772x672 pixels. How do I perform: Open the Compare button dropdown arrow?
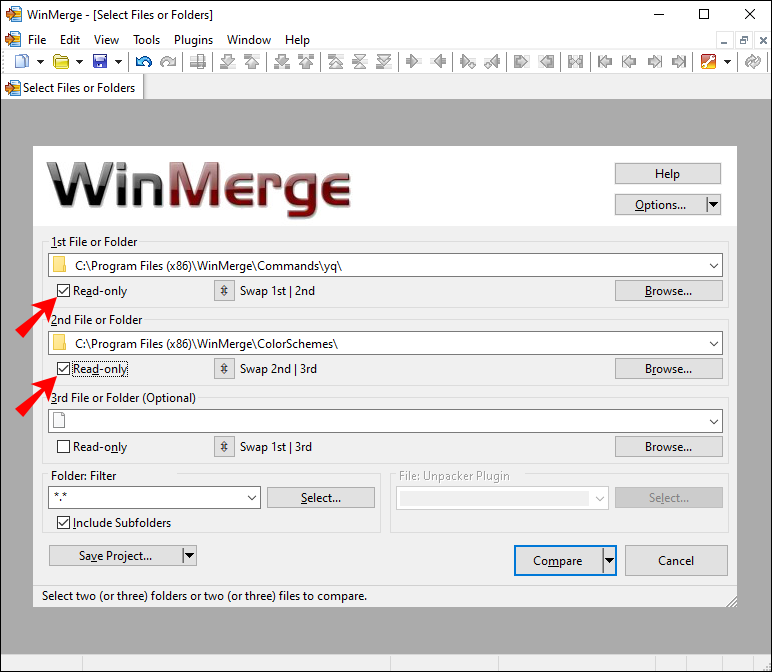click(x=610, y=560)
